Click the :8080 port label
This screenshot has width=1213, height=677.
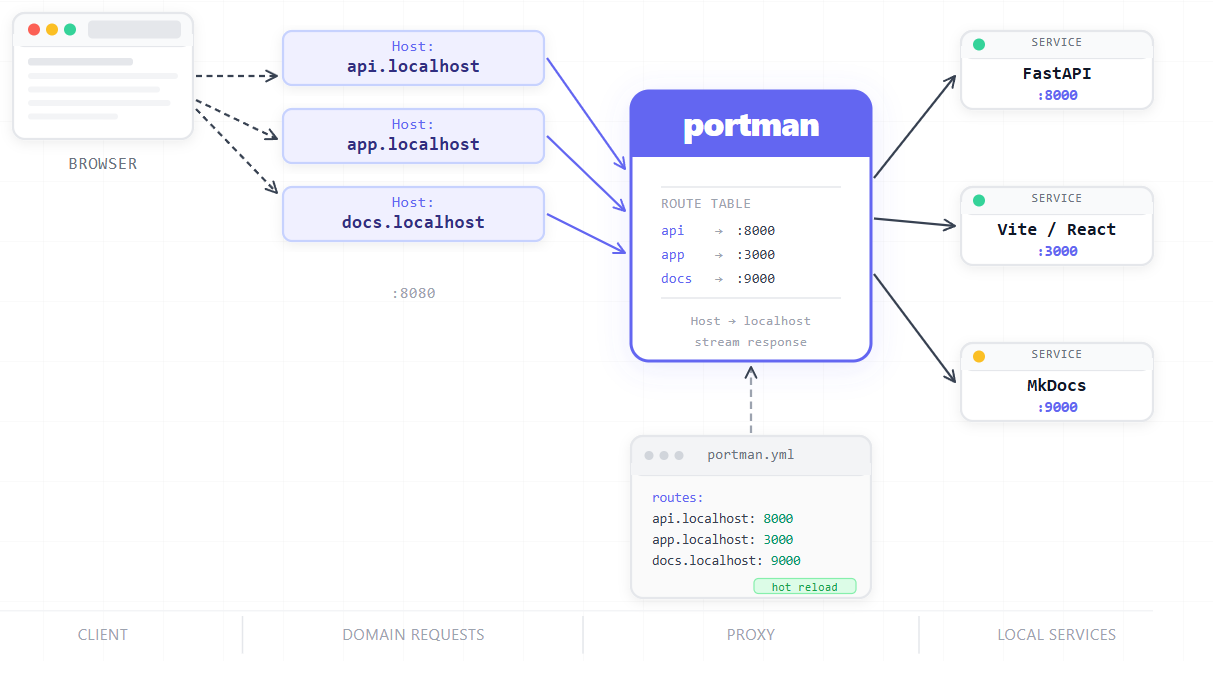[x=413, y=293]
